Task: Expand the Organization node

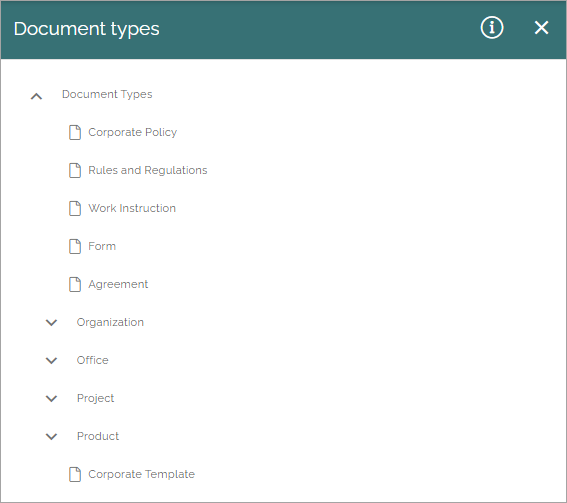Action: click(x=51, y=322)
